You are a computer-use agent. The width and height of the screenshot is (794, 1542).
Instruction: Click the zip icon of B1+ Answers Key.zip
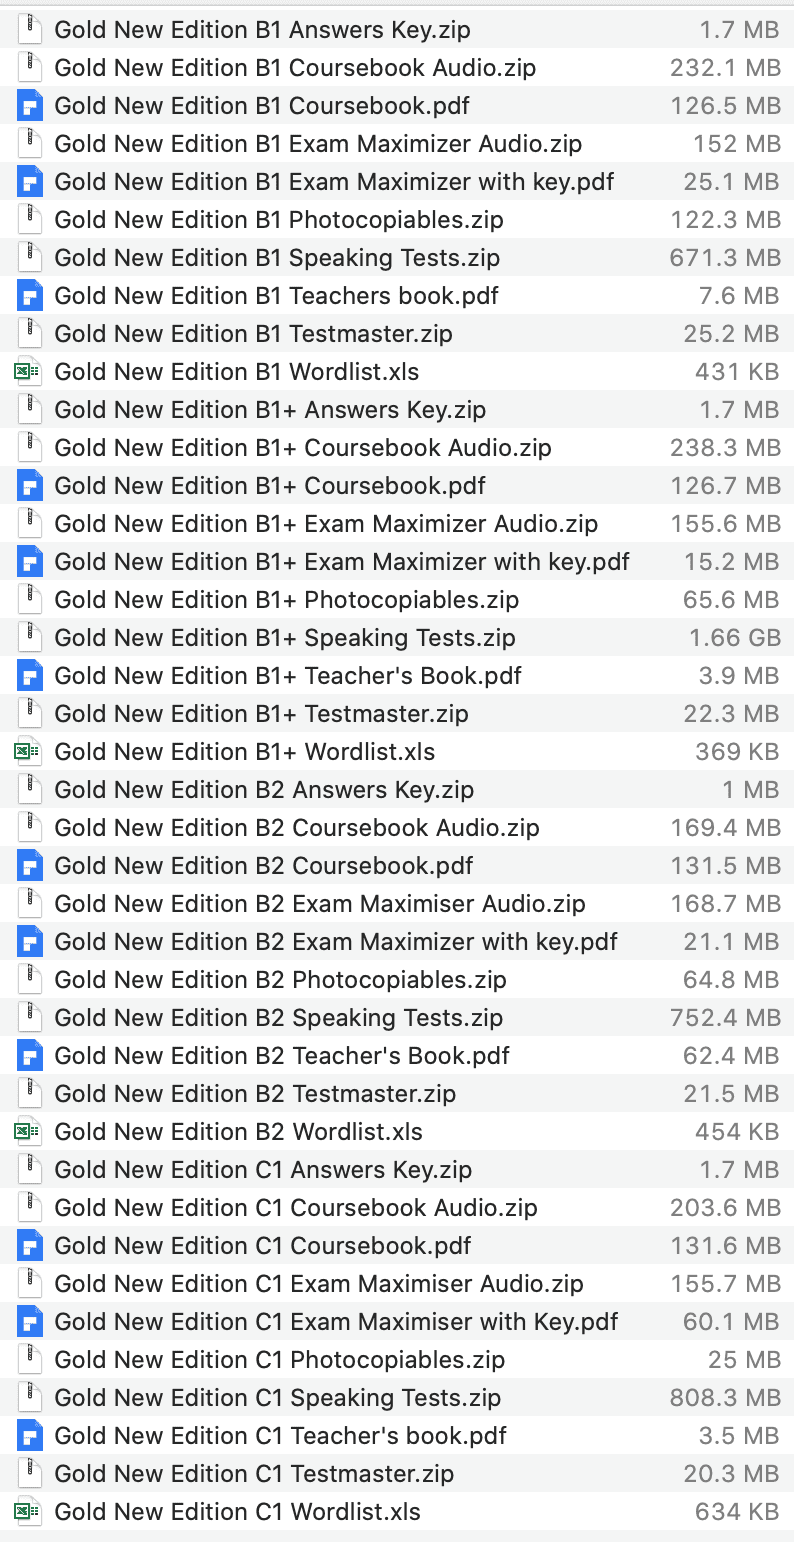pyautogui.click(x=30, y=410)
